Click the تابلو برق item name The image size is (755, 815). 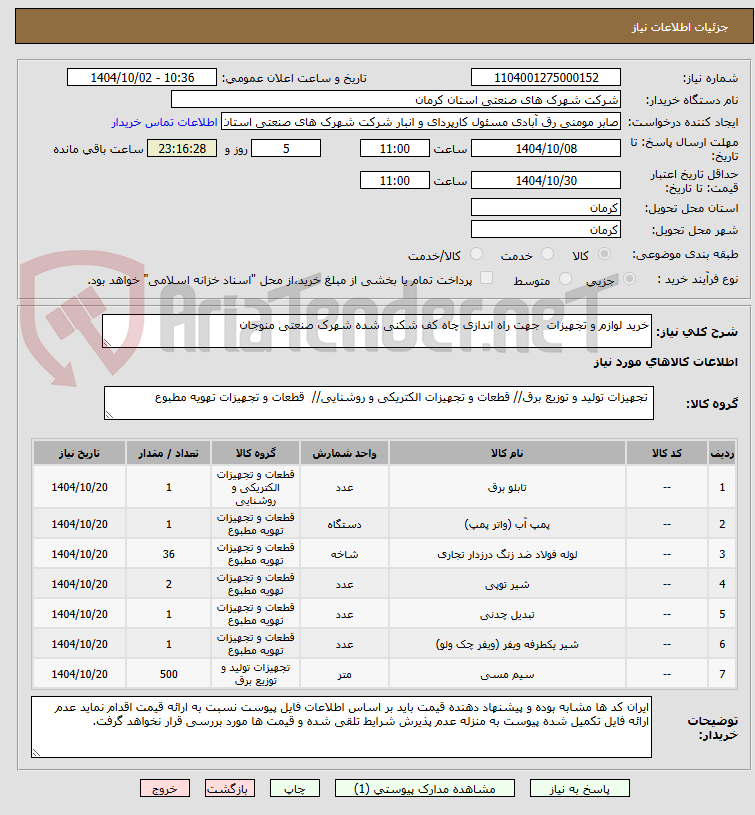click(x=507, y=488)
